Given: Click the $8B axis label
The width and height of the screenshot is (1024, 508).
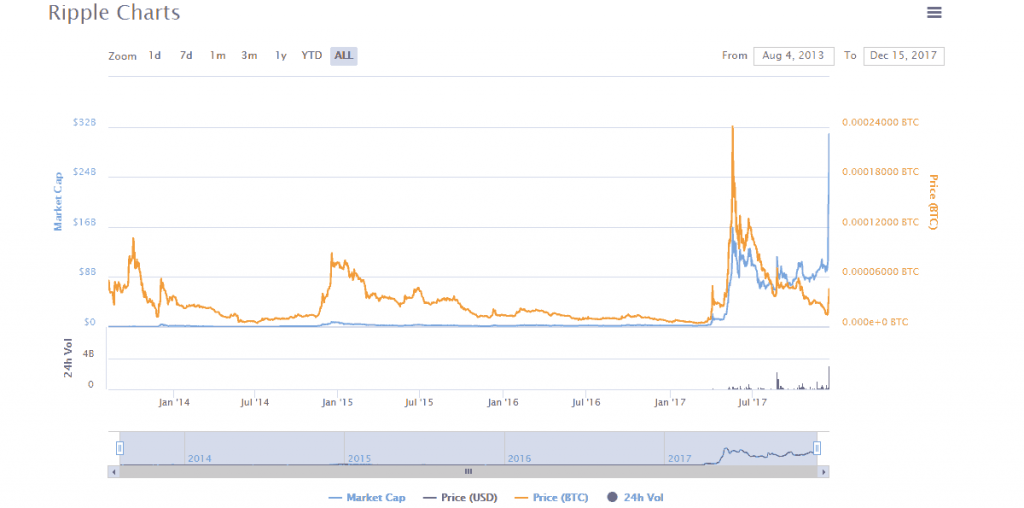Looking at the screenshot, I should pos(88,272).
